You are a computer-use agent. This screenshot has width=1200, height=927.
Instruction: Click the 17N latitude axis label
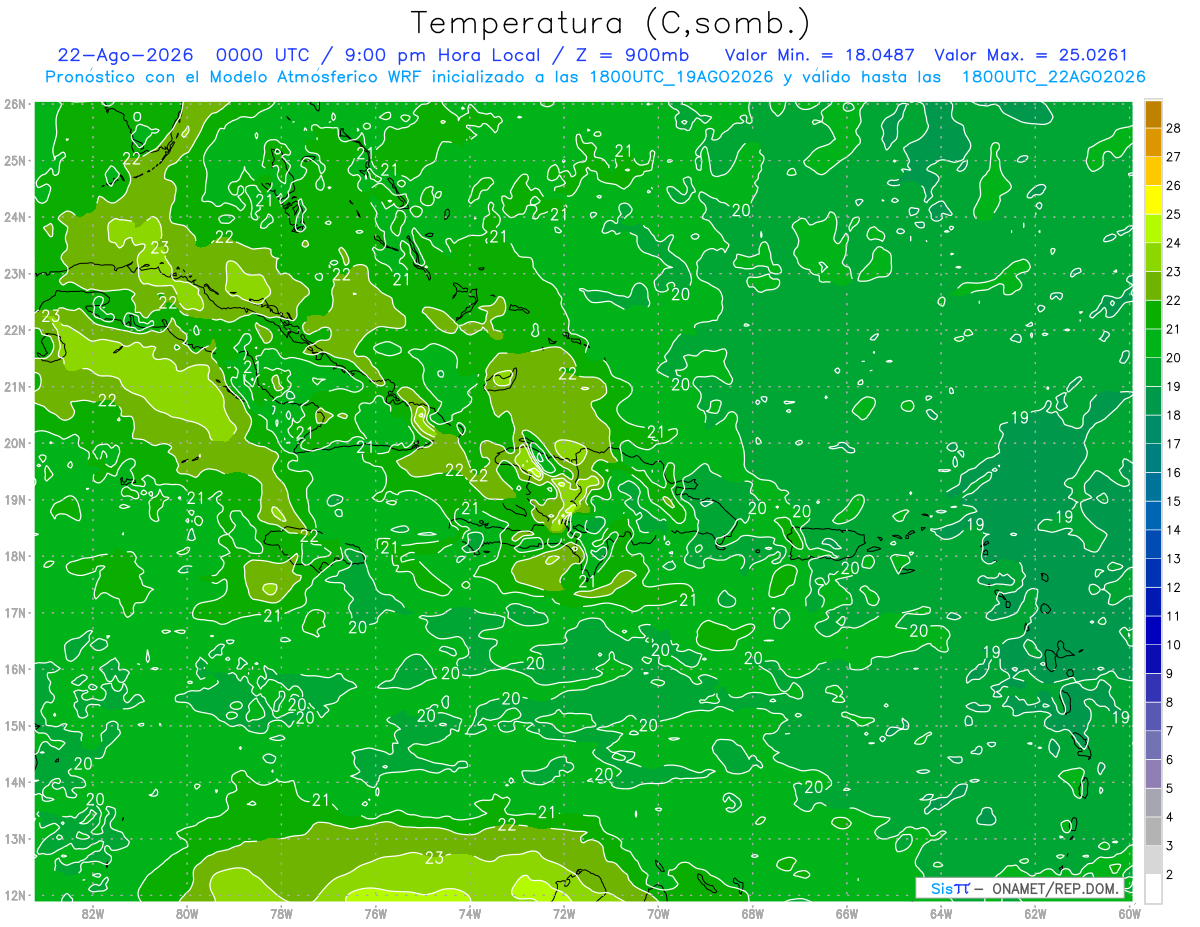pyautogui.click(x=14, y=613)
